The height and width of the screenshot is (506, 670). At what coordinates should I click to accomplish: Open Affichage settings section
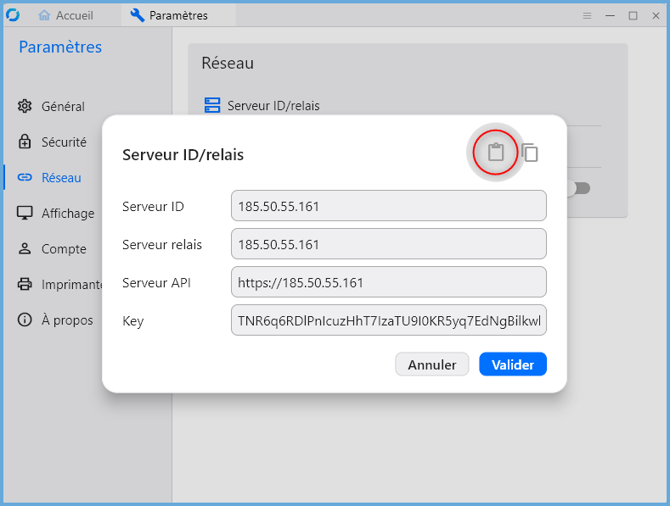click(x=68, y=213)
